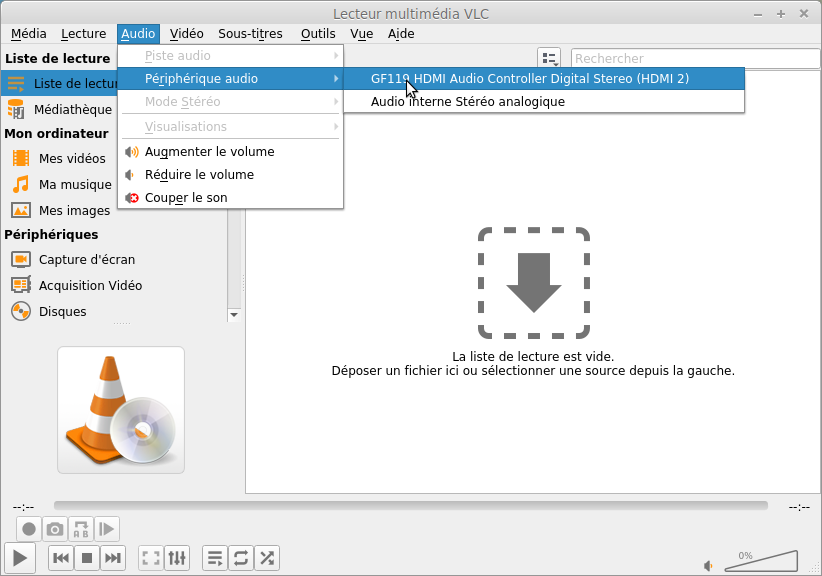Screen dimensions: 822x576
Task: Go to the previous media track
Action: pyautogui.click(x=61, y=558)
